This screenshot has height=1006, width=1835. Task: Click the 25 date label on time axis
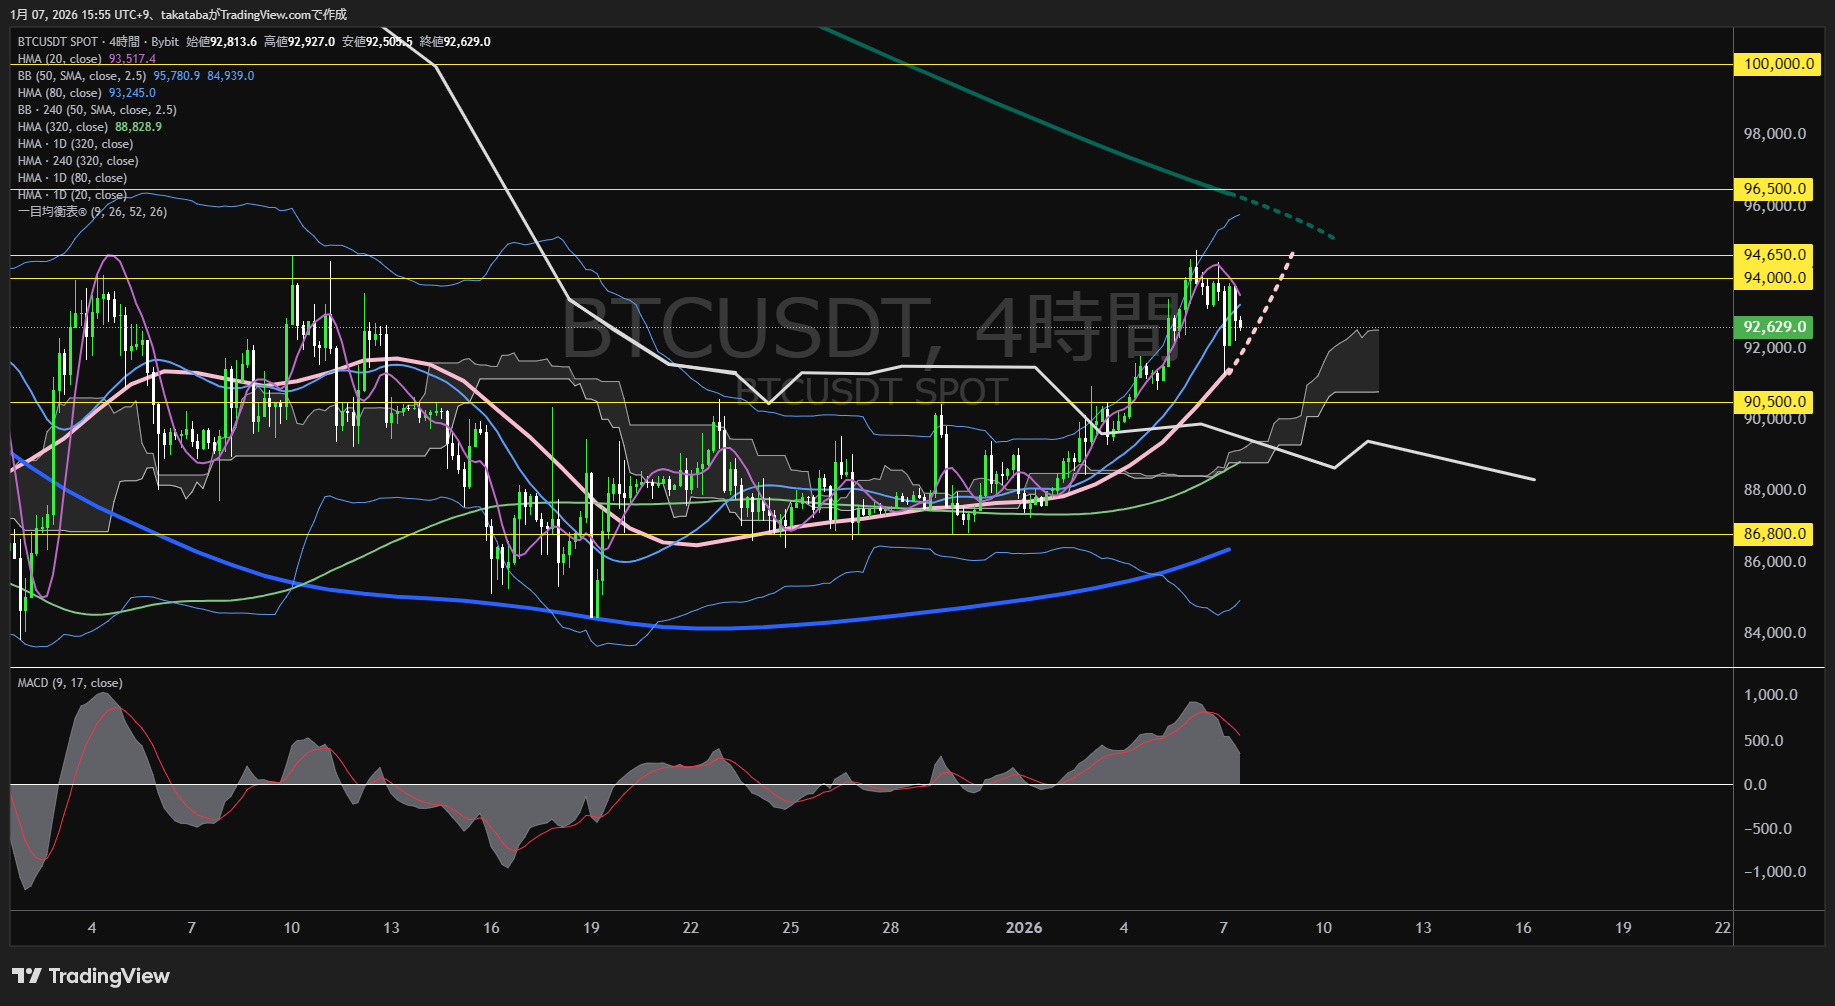click(791, 928)
